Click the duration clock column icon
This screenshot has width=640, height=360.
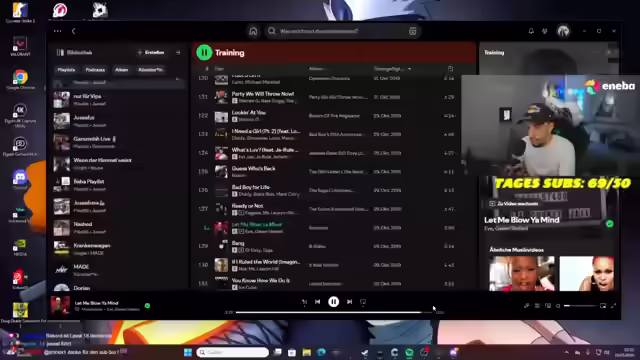450,69
